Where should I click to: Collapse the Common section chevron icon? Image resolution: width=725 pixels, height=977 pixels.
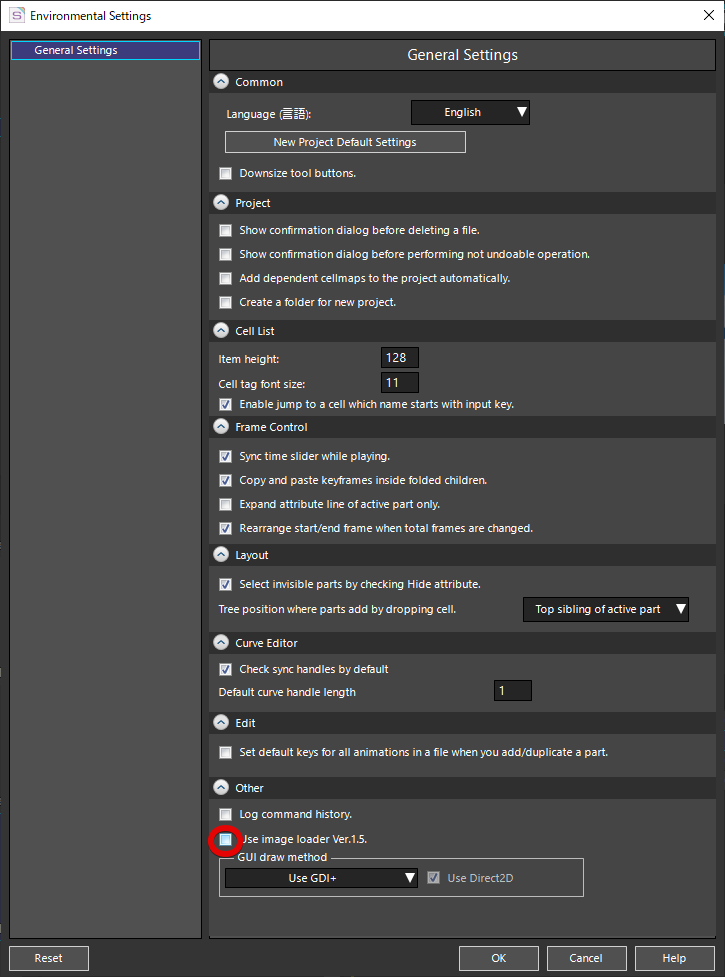point(221,82)
